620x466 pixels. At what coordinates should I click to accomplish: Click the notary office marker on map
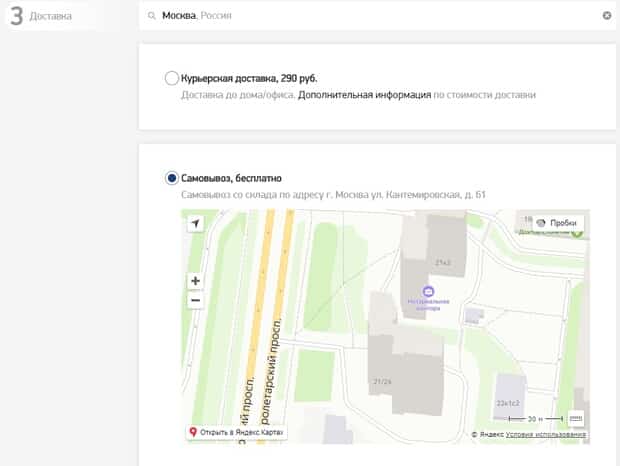click(x=429, y=290)
